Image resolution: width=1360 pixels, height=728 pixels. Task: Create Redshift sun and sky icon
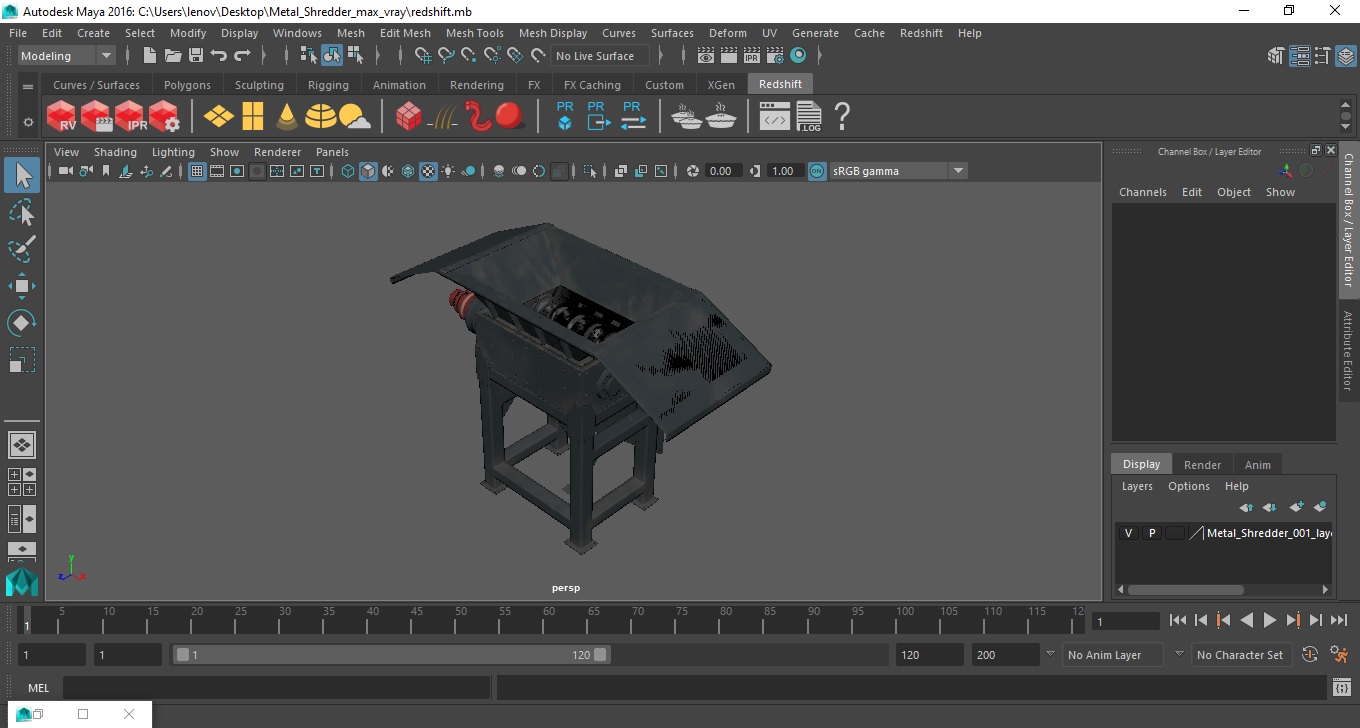(x=354, y=117)
